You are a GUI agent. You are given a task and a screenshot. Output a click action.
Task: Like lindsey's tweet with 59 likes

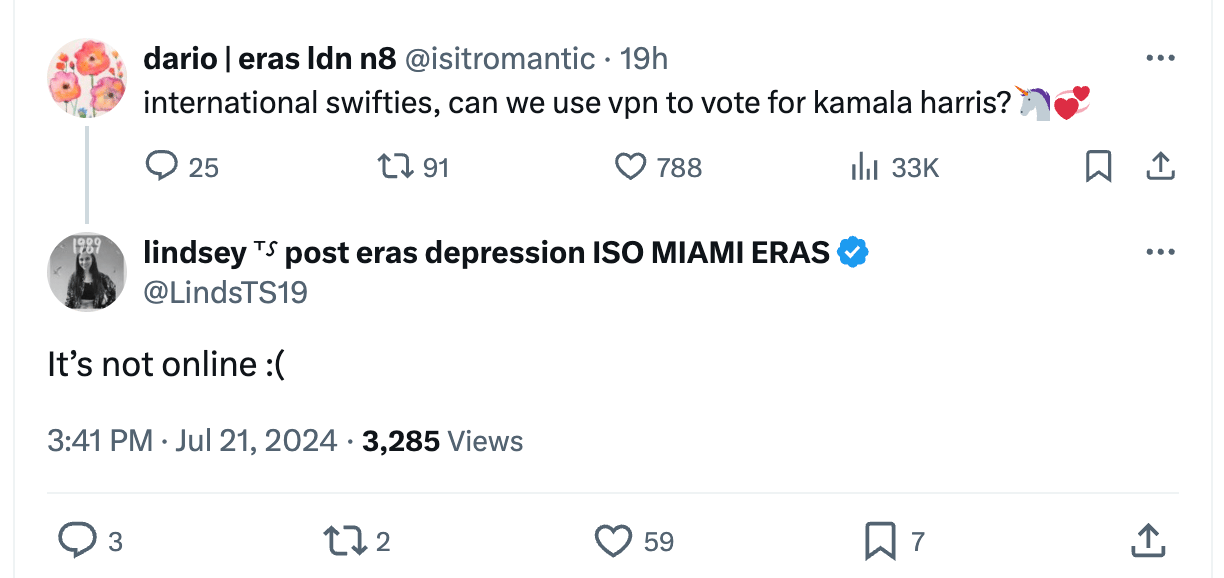tap(612, 541)
